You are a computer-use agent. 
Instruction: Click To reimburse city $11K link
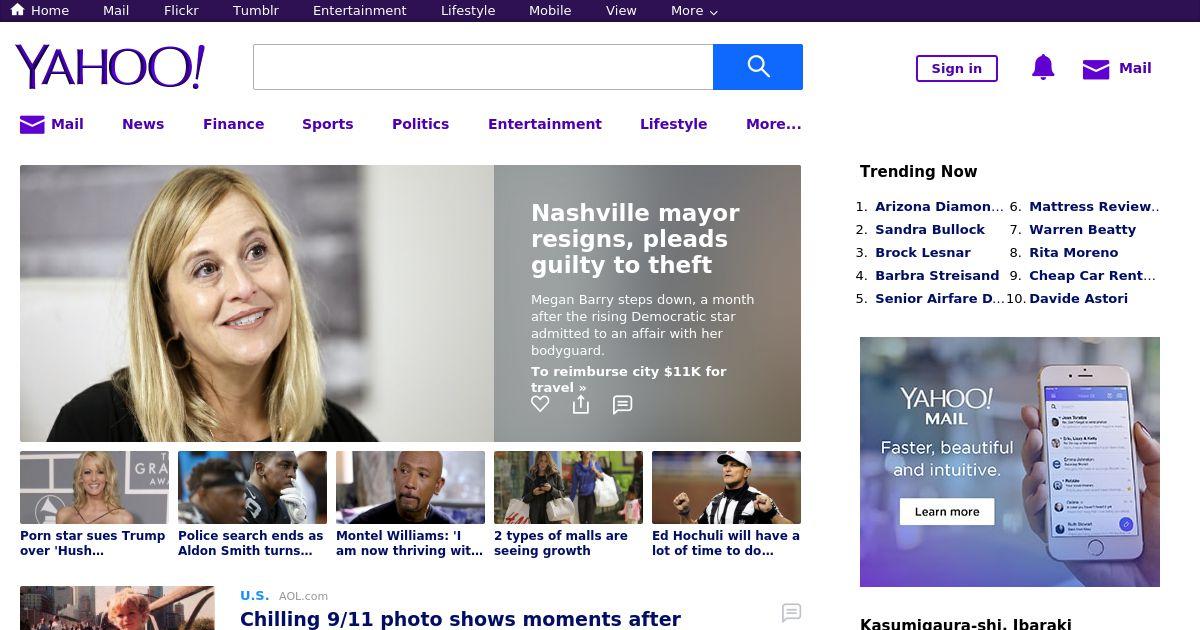point(629,379)
